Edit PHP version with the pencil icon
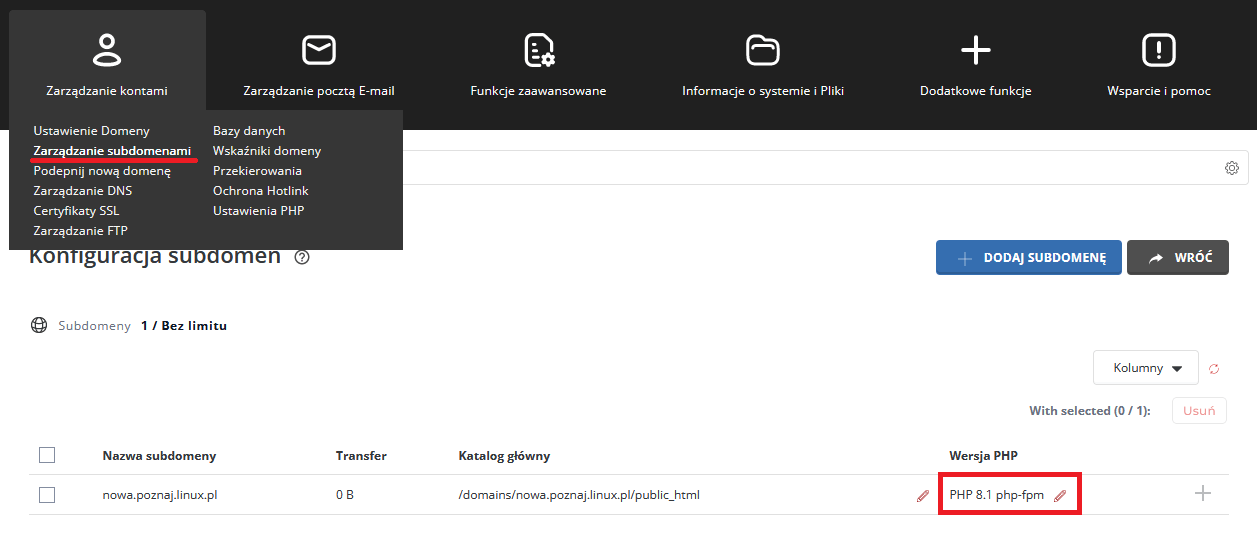 [1060, 495]
